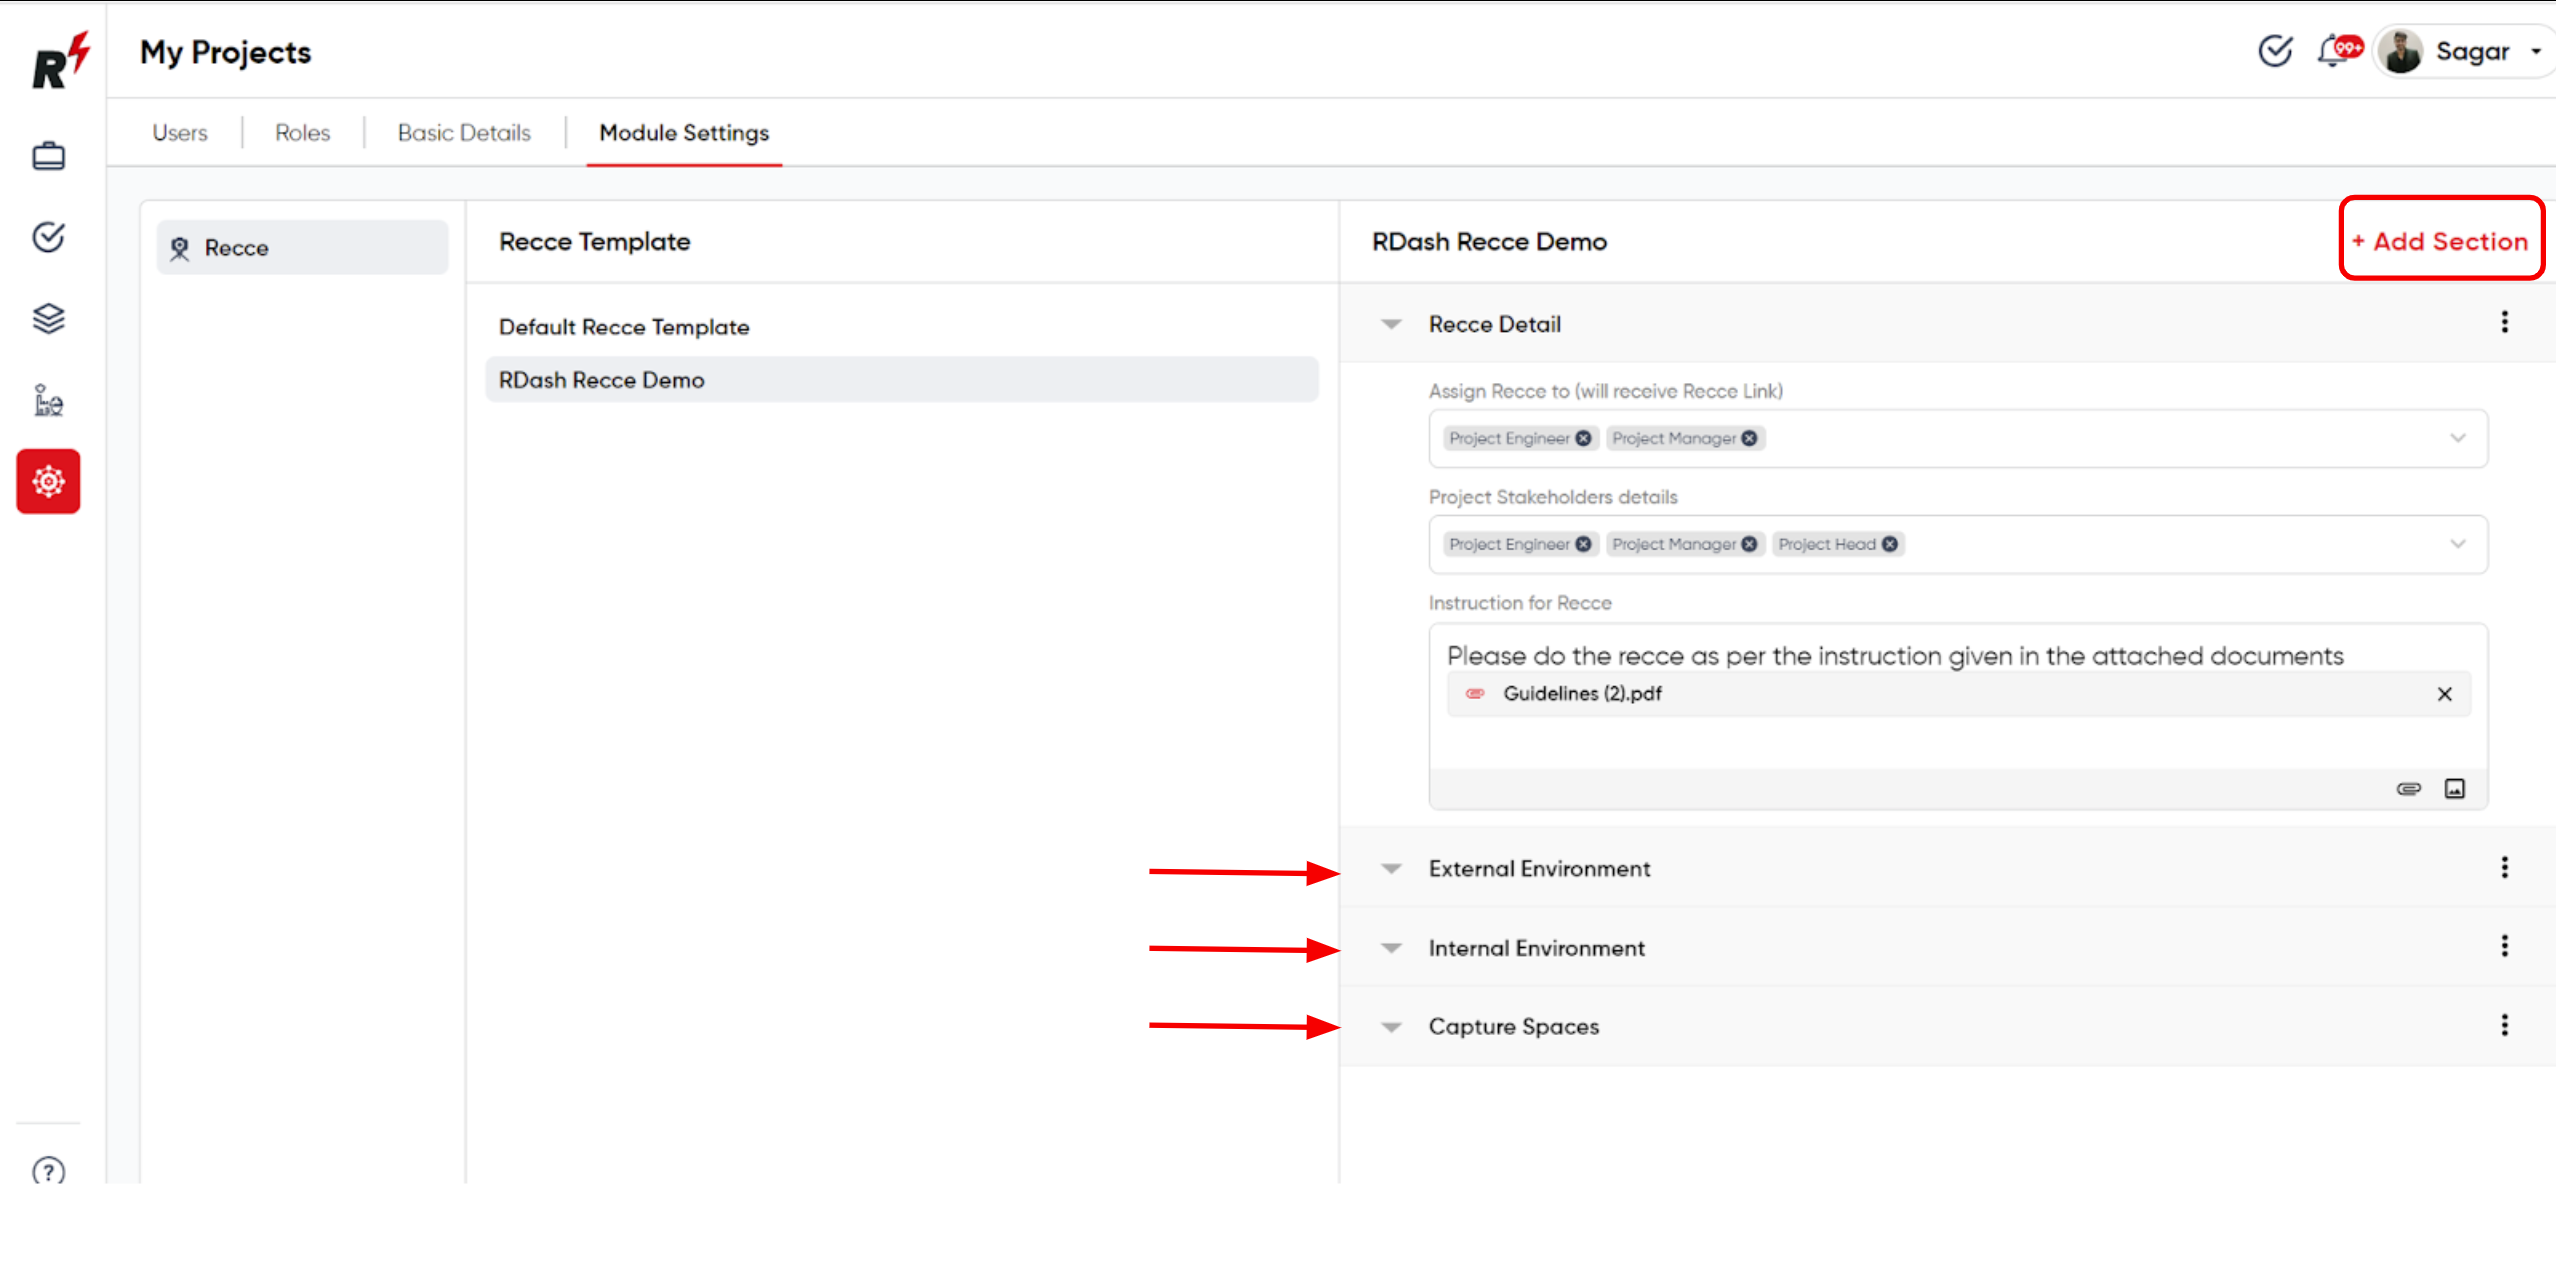
Task: Open the Project Stakeholders details dropdown arrow
Action: click(x=2457, y=544)
